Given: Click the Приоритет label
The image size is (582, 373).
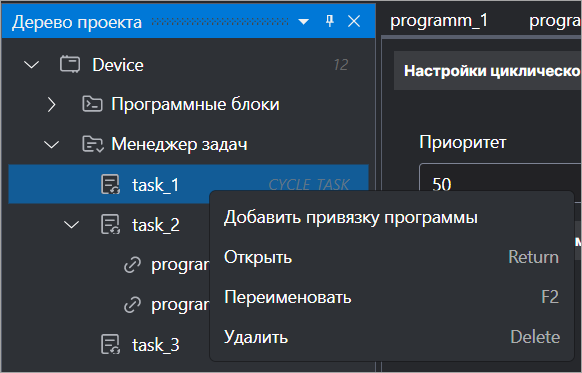Looking at the screenshot, I should pos(462,142).
